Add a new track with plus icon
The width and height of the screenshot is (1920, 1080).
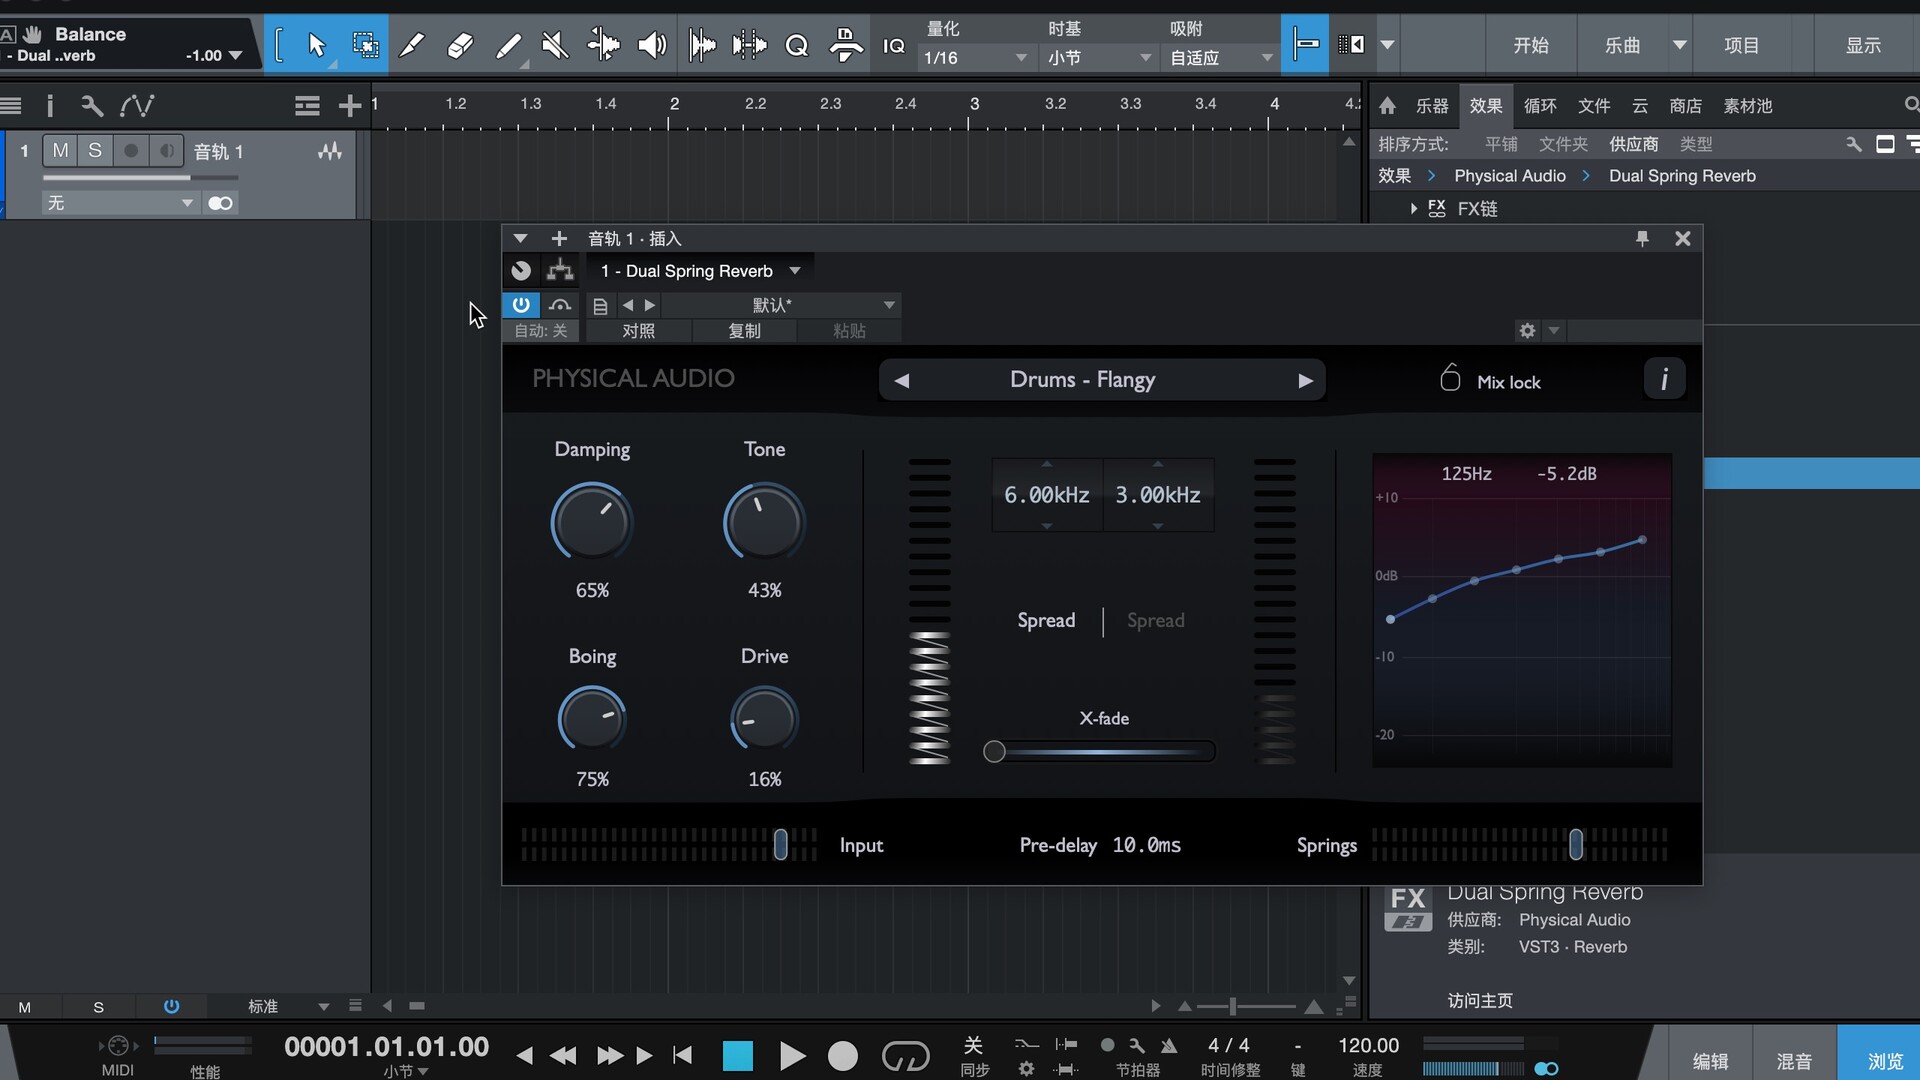tap(349, 106)
